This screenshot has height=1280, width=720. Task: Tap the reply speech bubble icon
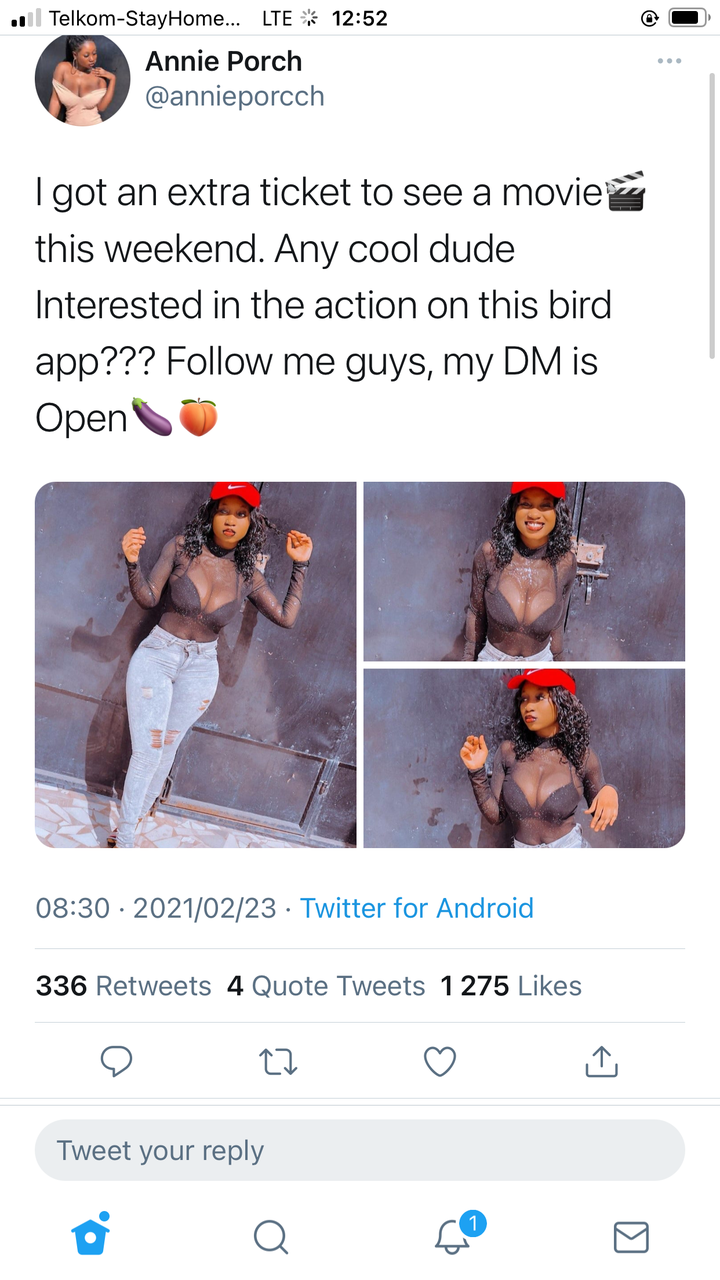coord(117,1061)
